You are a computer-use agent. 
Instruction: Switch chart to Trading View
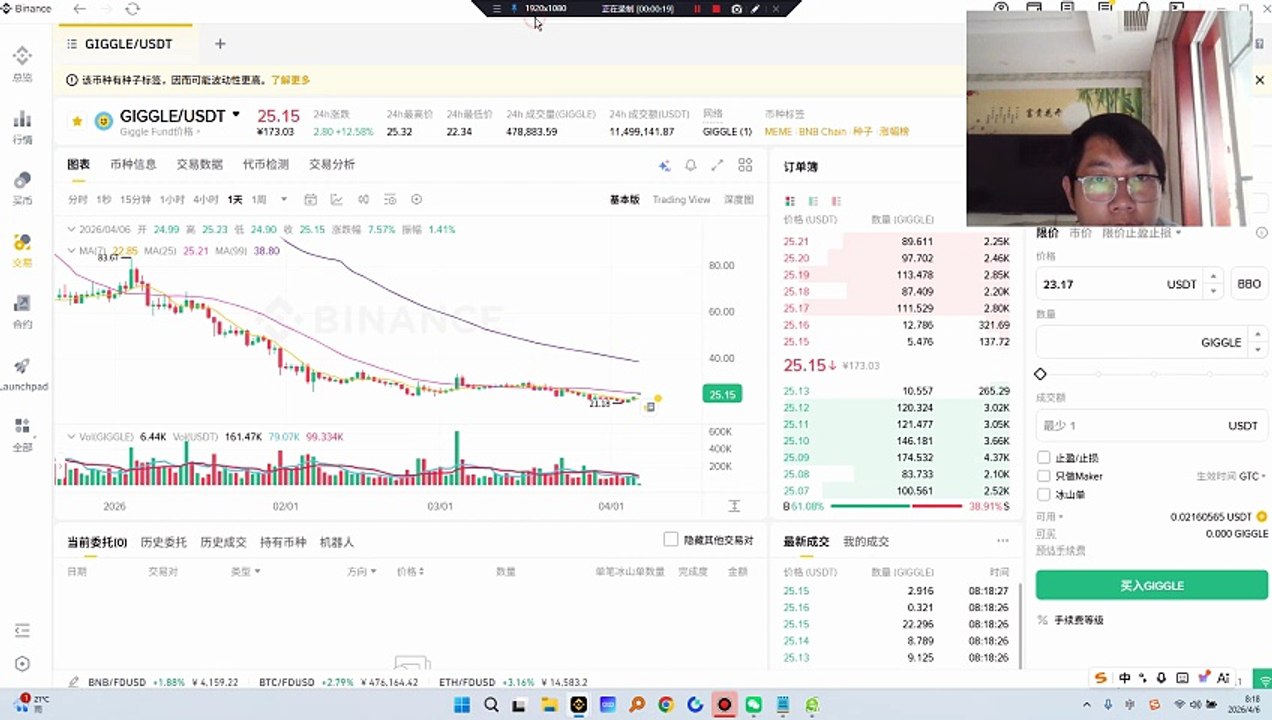click(x=681, y=200)
